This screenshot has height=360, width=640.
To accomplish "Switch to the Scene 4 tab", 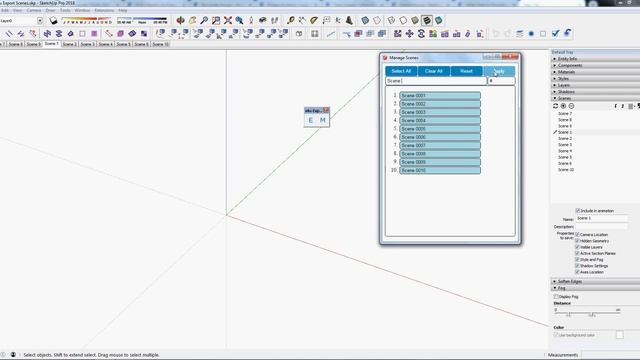I will tap(105, 44).
